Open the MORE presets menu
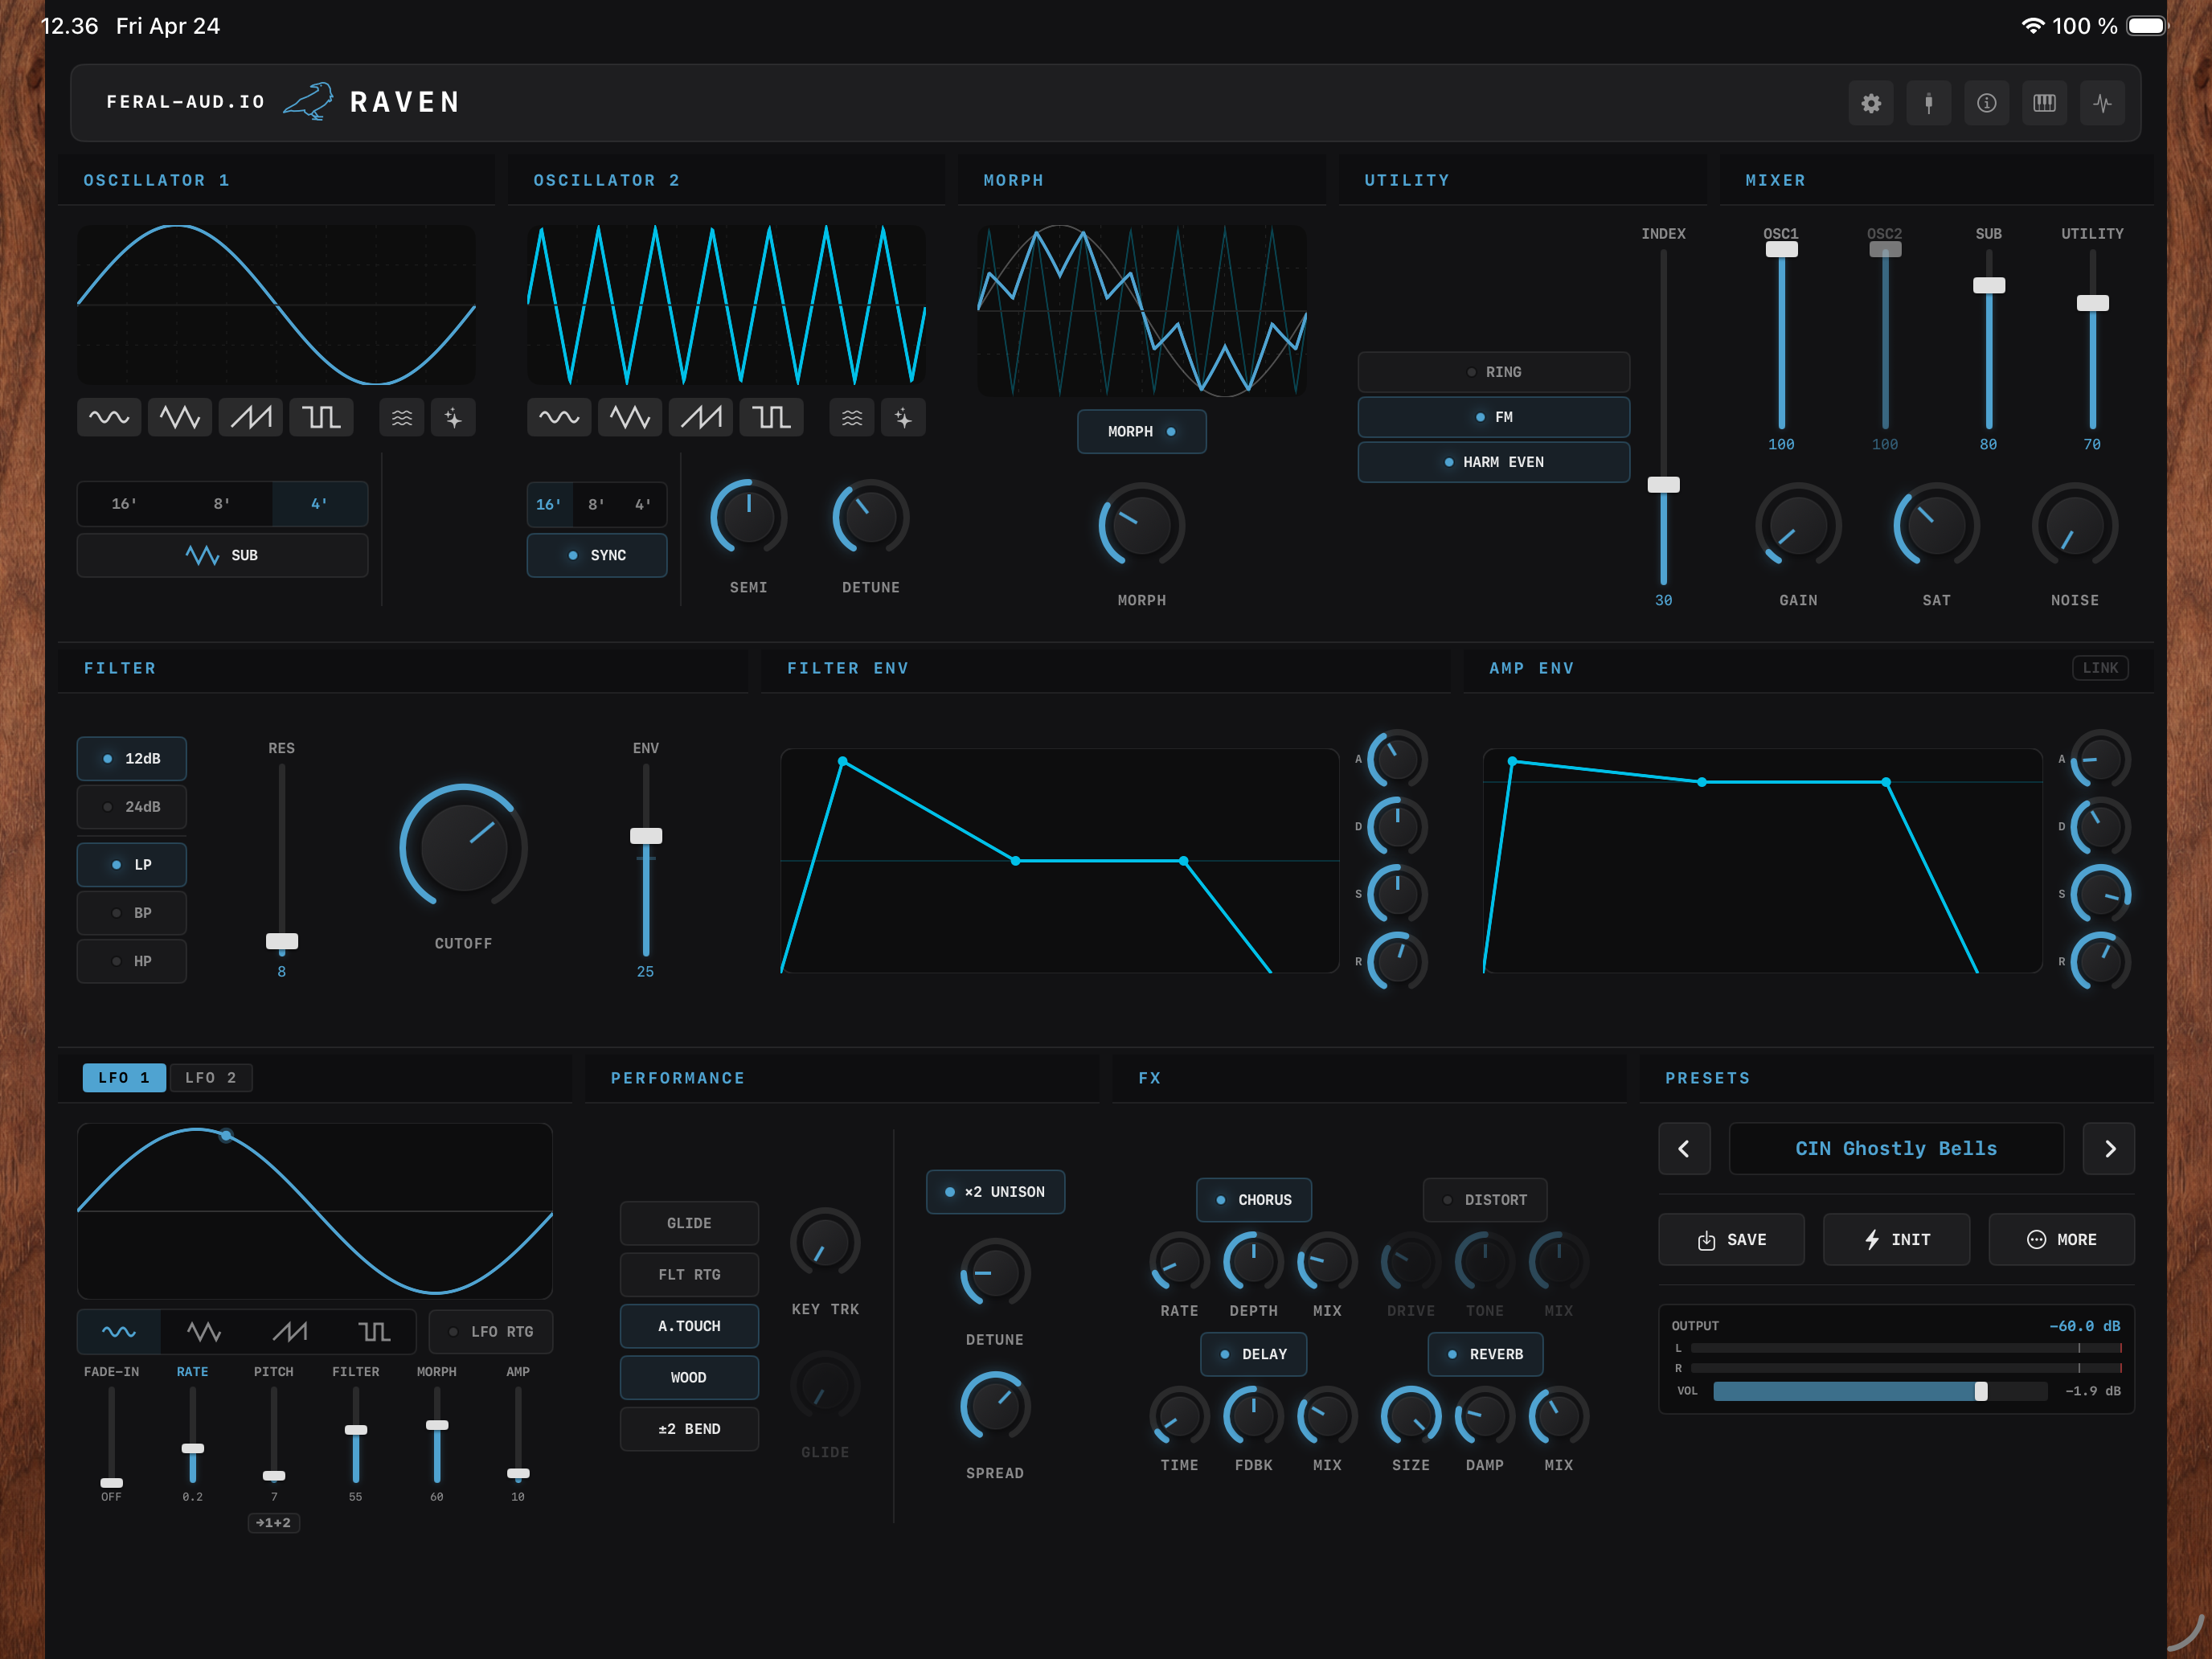The height and width of the screenshot is (1659, 2212). 2062,1240
